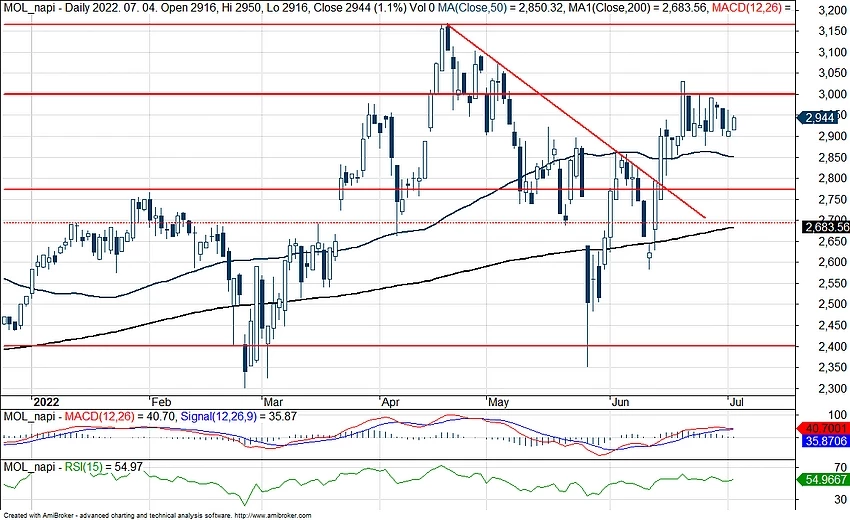Click the 2,800 price axis label
Screen dimensions: 850x520
(833, 178)
